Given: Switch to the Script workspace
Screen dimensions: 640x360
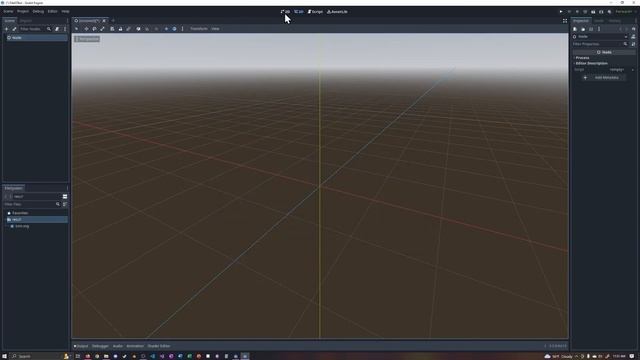Looking at the screenshot, I should click(315, 11).
